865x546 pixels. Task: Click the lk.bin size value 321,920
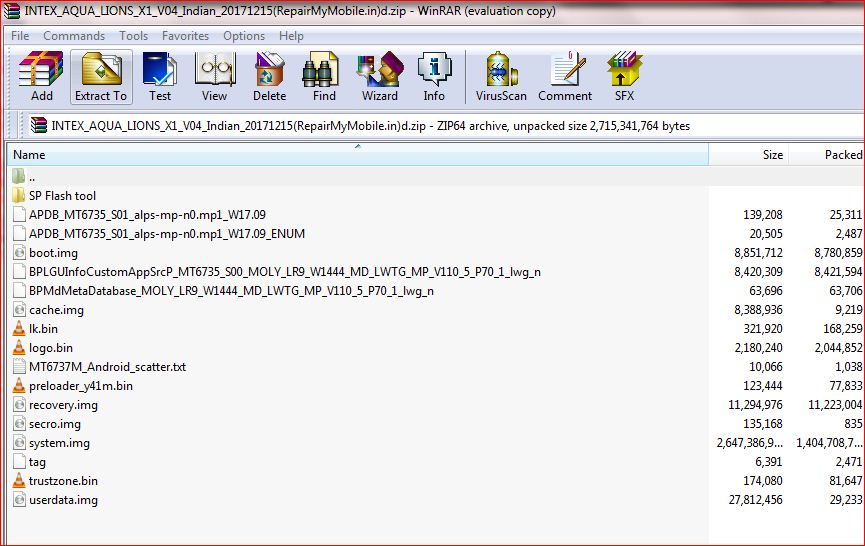coord(763,329)
